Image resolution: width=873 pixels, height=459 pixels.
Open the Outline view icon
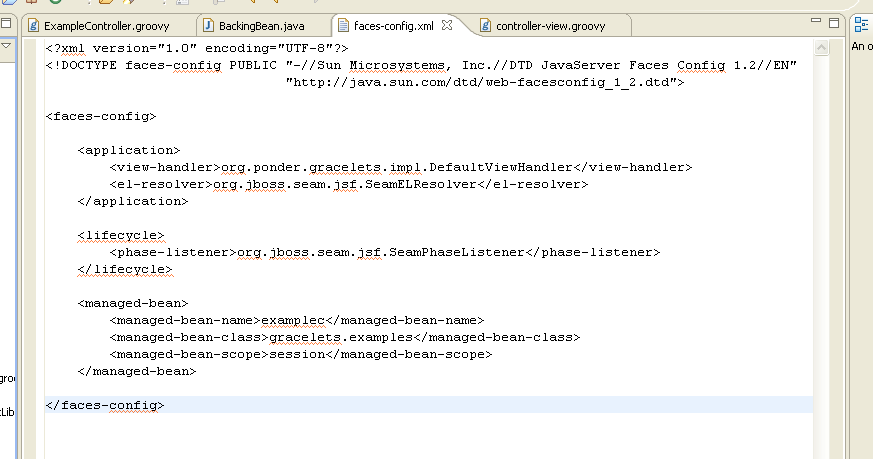[x=860, y=25]
